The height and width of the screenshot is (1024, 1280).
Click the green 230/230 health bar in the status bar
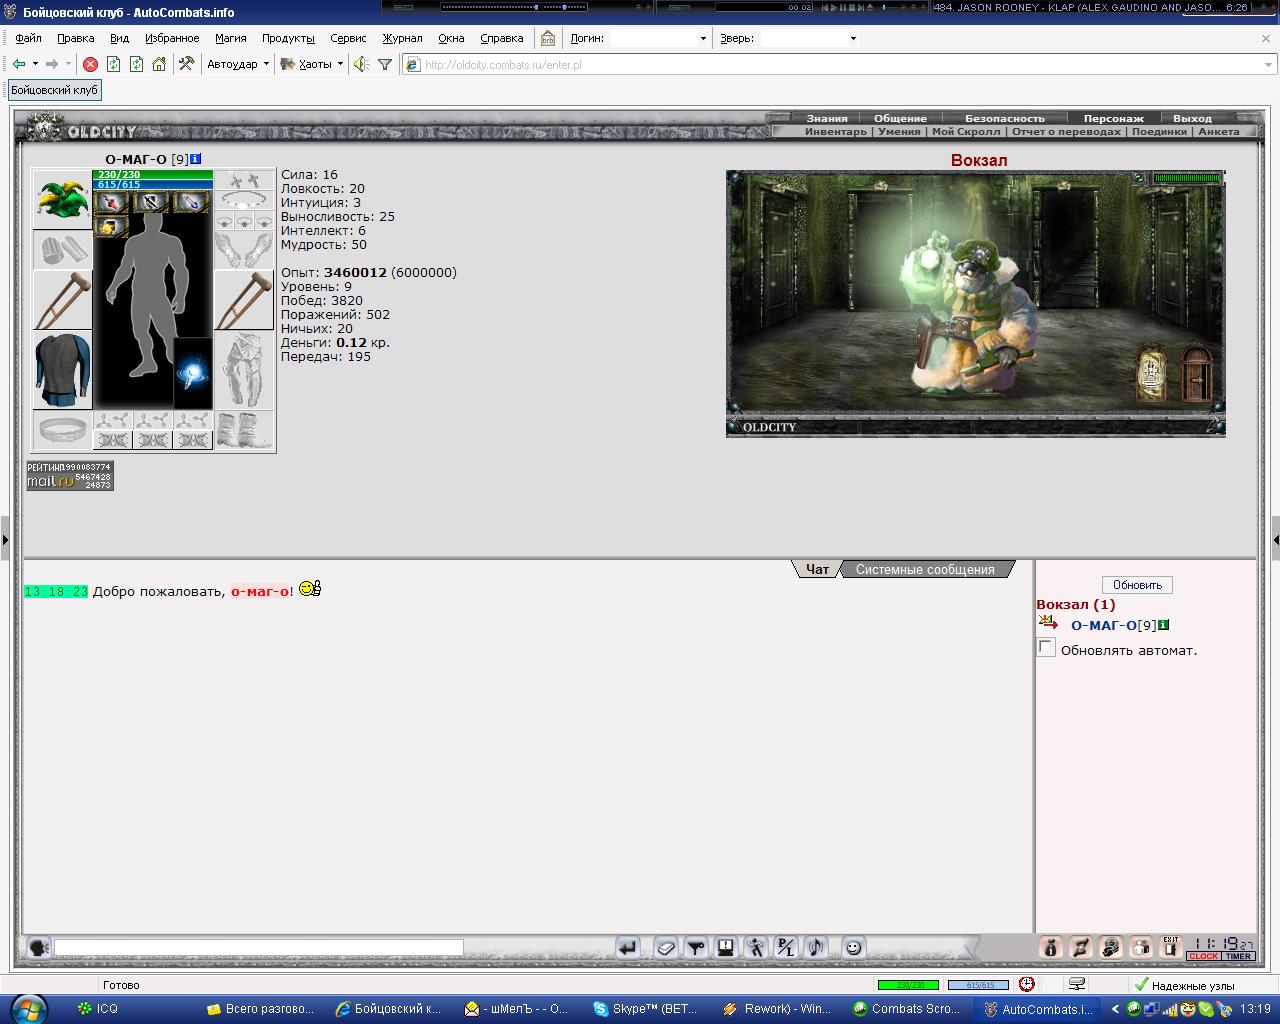[x=908, y=985]
